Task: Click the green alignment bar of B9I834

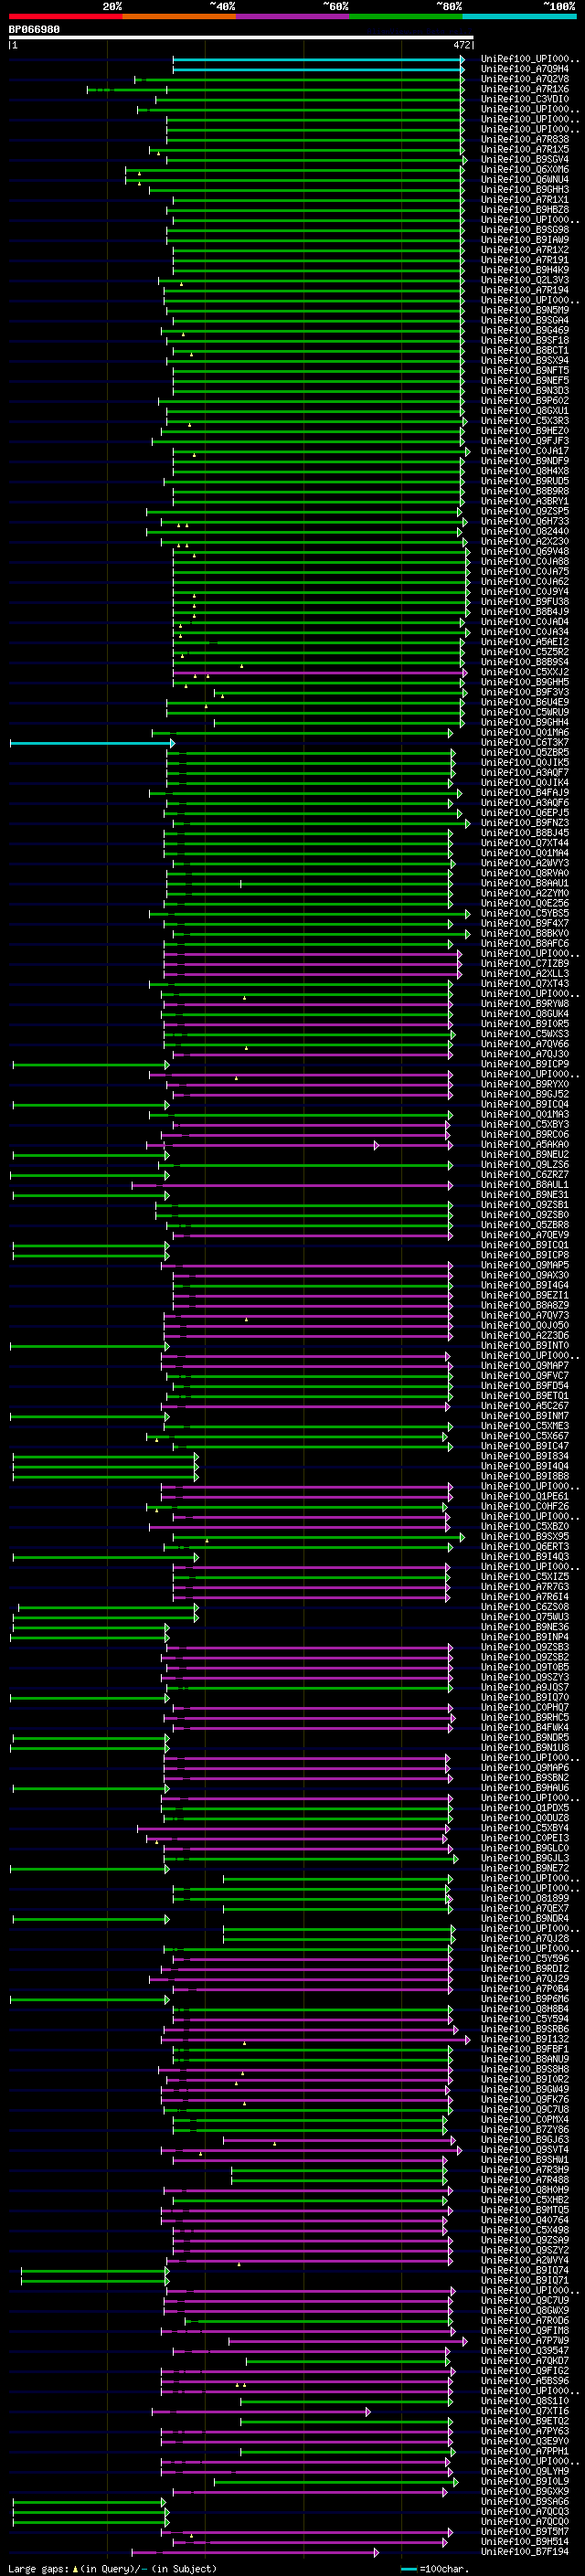Action: pos(106,1457)
